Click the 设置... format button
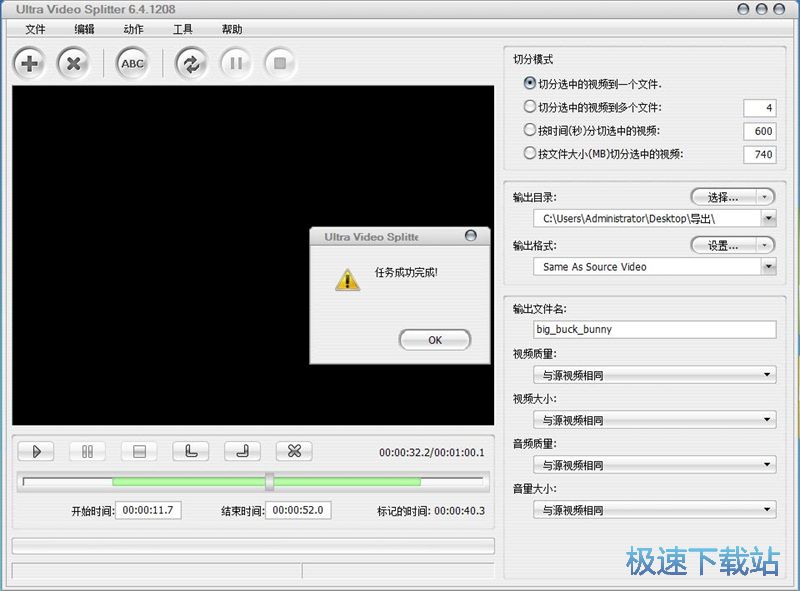 coord(723,245)
